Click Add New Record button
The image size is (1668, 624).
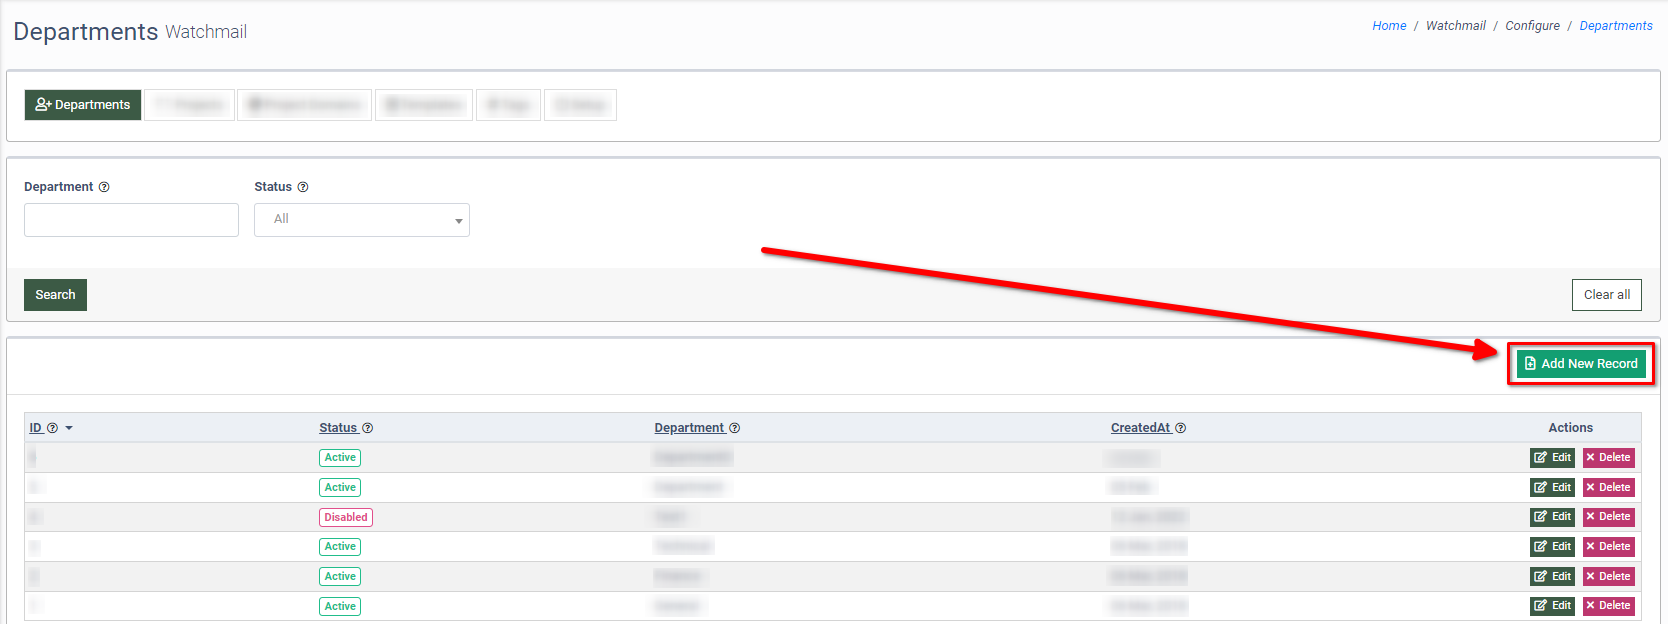pyautogui.click(x=1580, y=364)
